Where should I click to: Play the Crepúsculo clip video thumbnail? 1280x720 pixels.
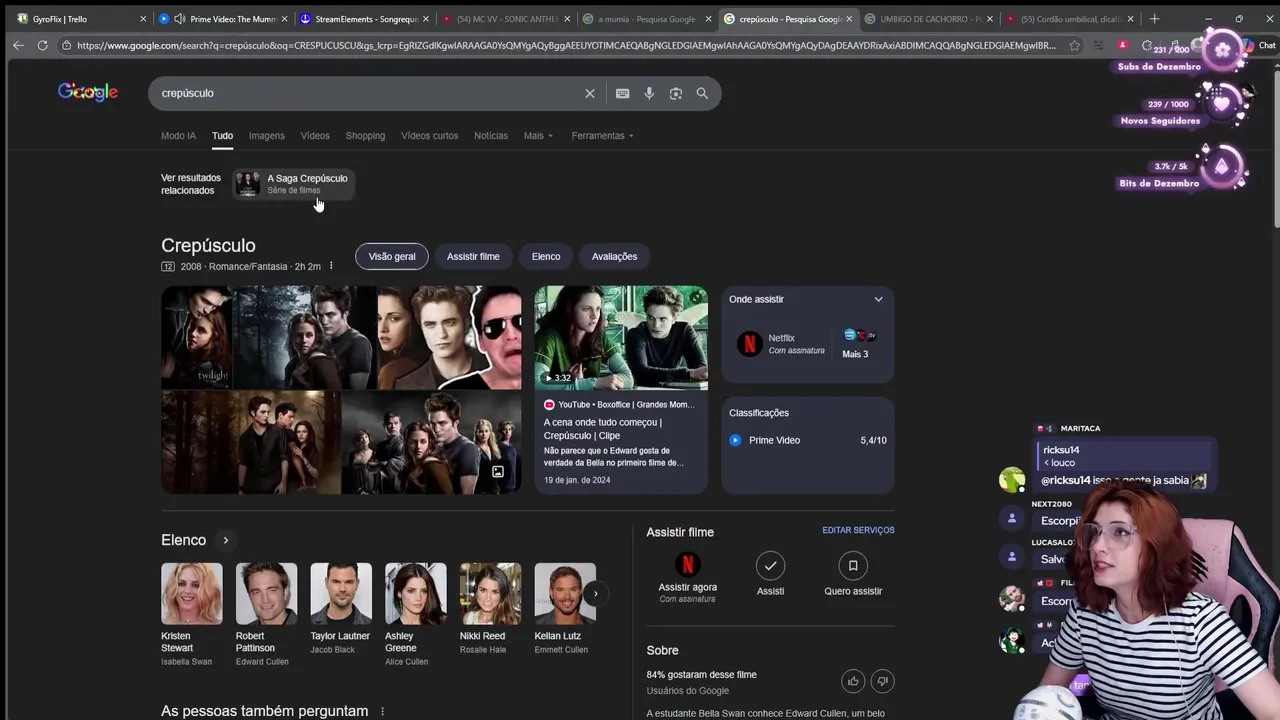621,338
